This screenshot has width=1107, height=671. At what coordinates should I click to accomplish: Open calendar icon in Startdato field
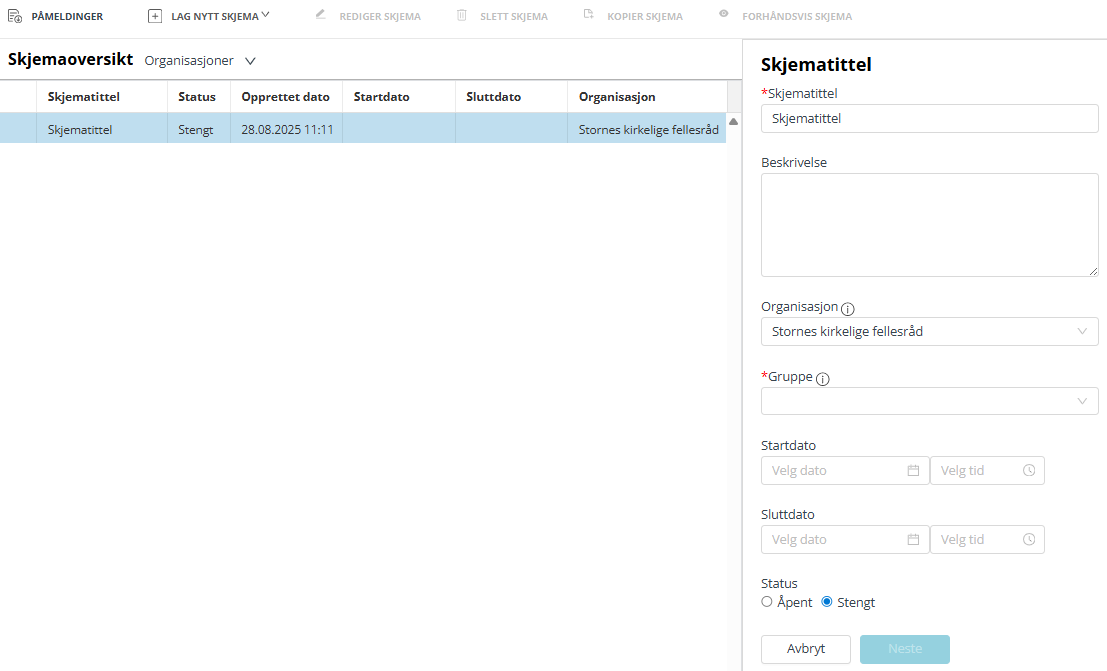[913, 470]
